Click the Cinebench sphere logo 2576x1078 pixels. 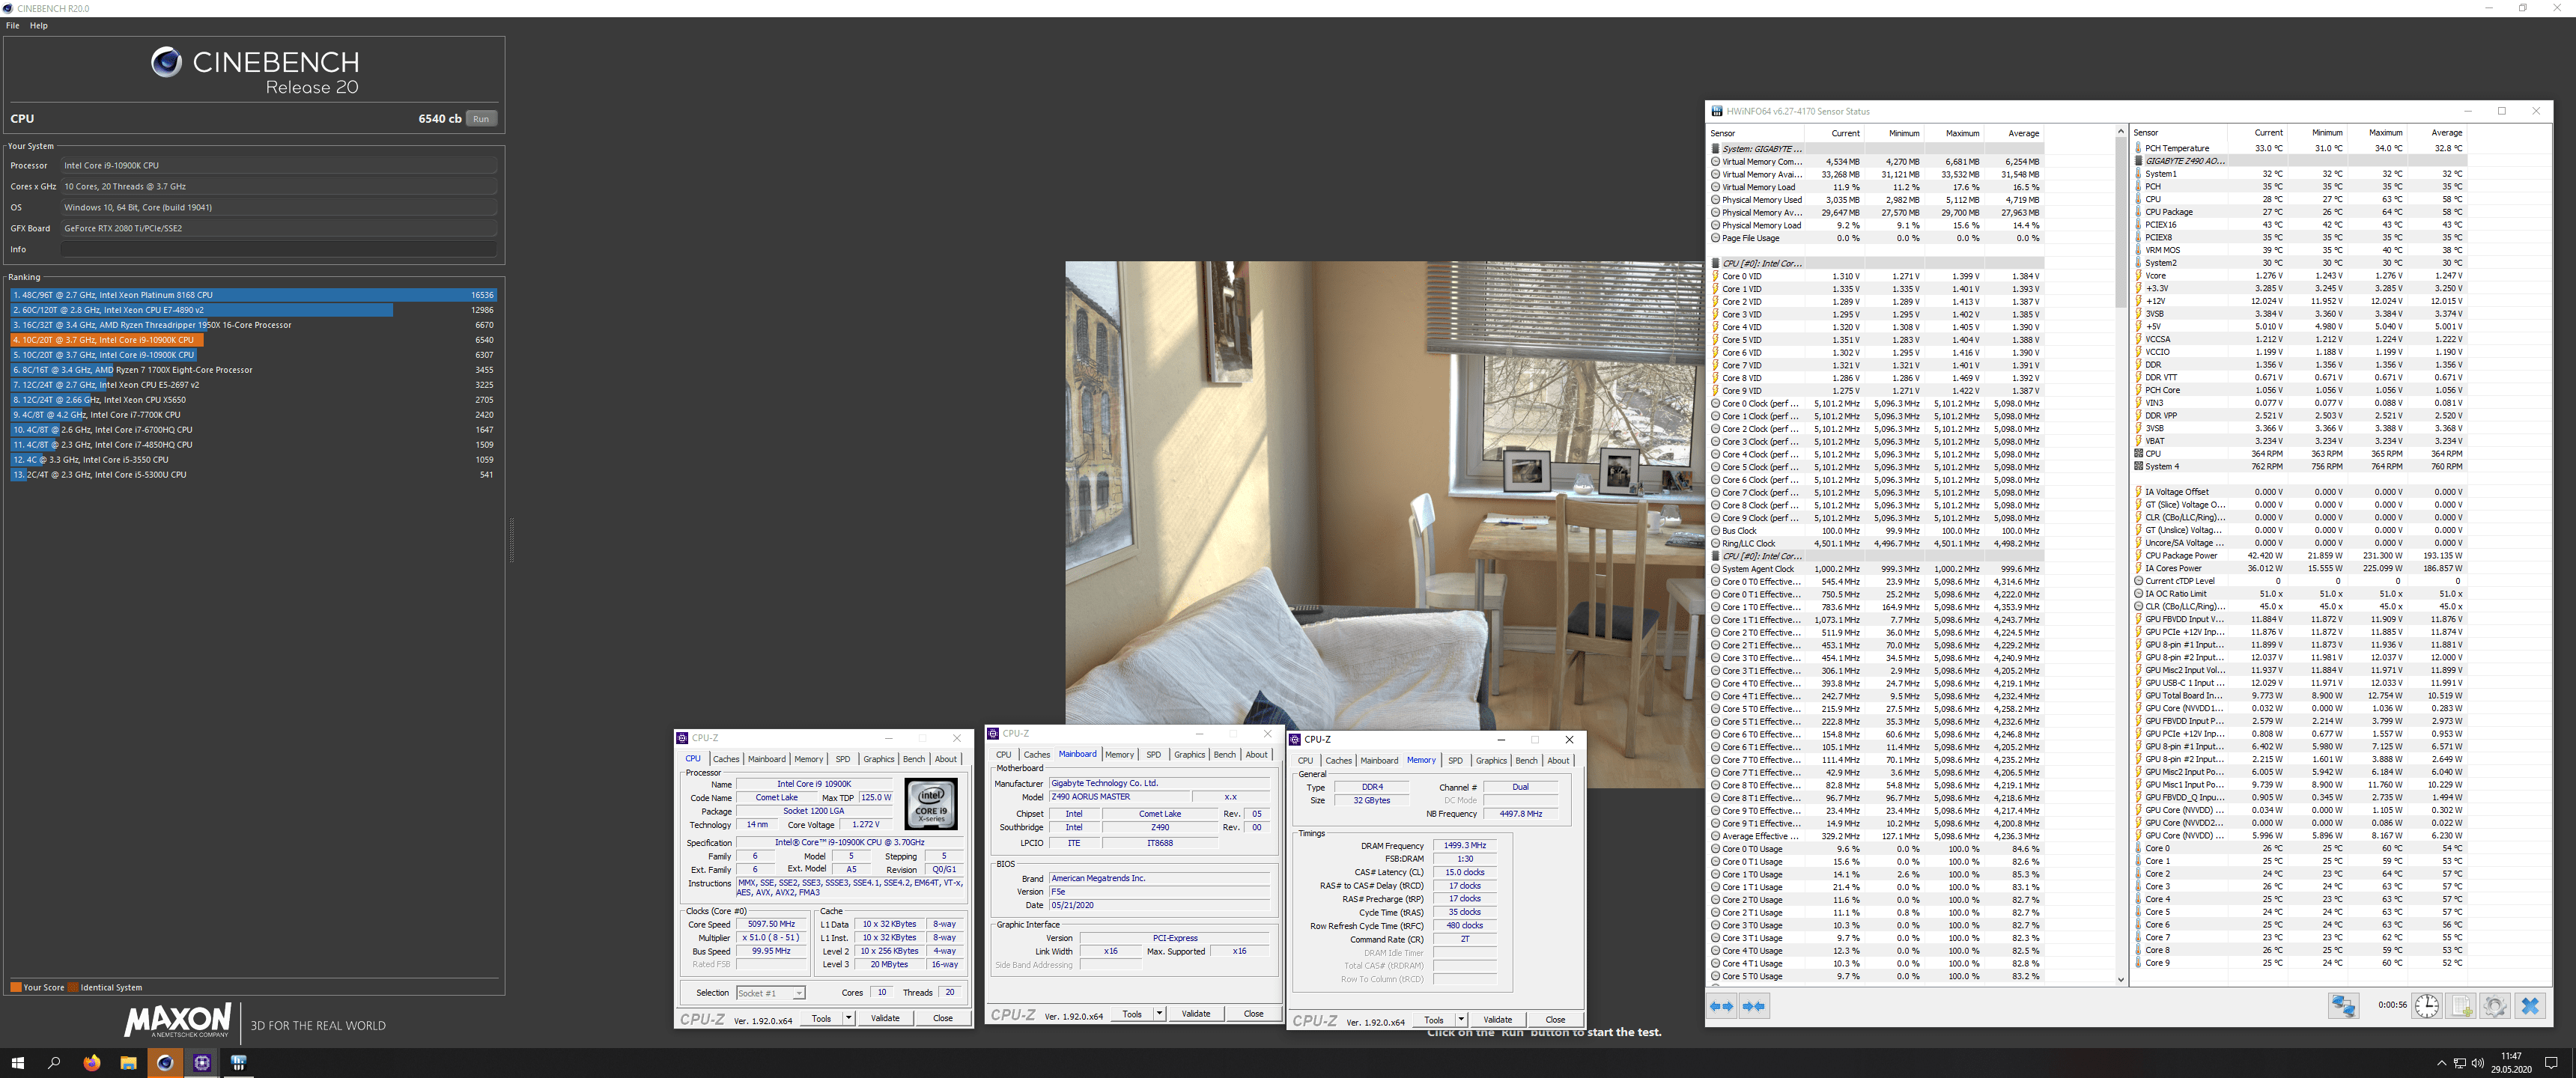coord(166,62)
